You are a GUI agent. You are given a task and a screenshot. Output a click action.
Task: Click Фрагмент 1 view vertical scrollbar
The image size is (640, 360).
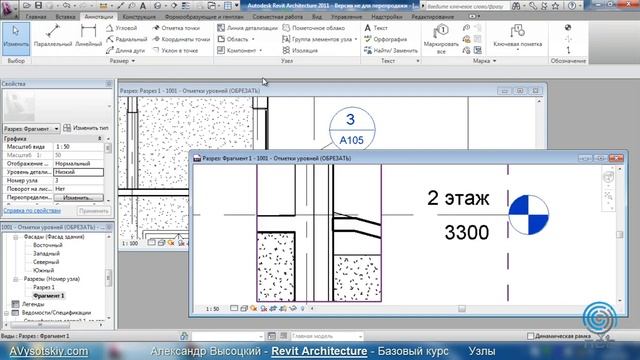point(620,234)
